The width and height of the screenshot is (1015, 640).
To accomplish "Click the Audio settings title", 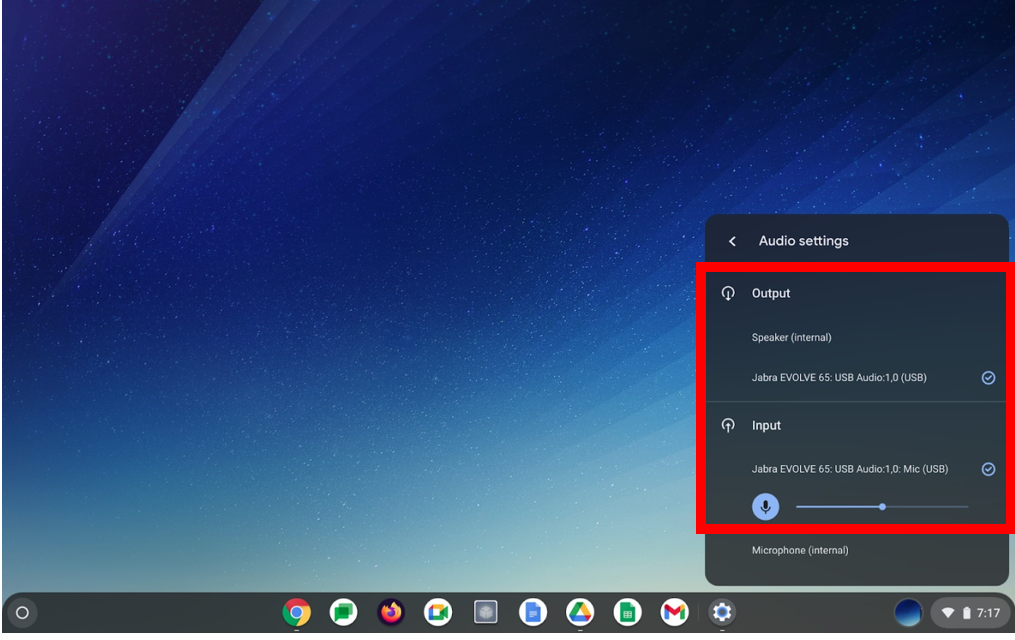I will pos(803,241).
